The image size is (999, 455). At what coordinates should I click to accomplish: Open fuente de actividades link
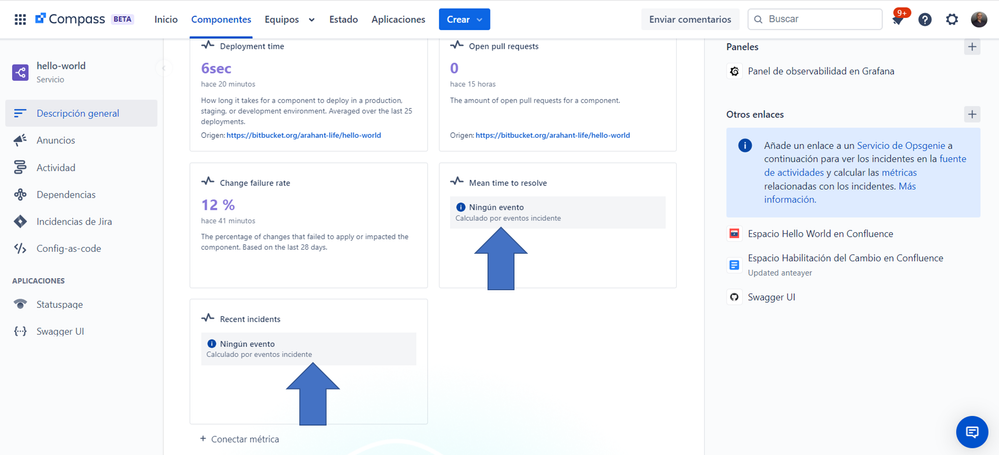(x=865, y=166)
